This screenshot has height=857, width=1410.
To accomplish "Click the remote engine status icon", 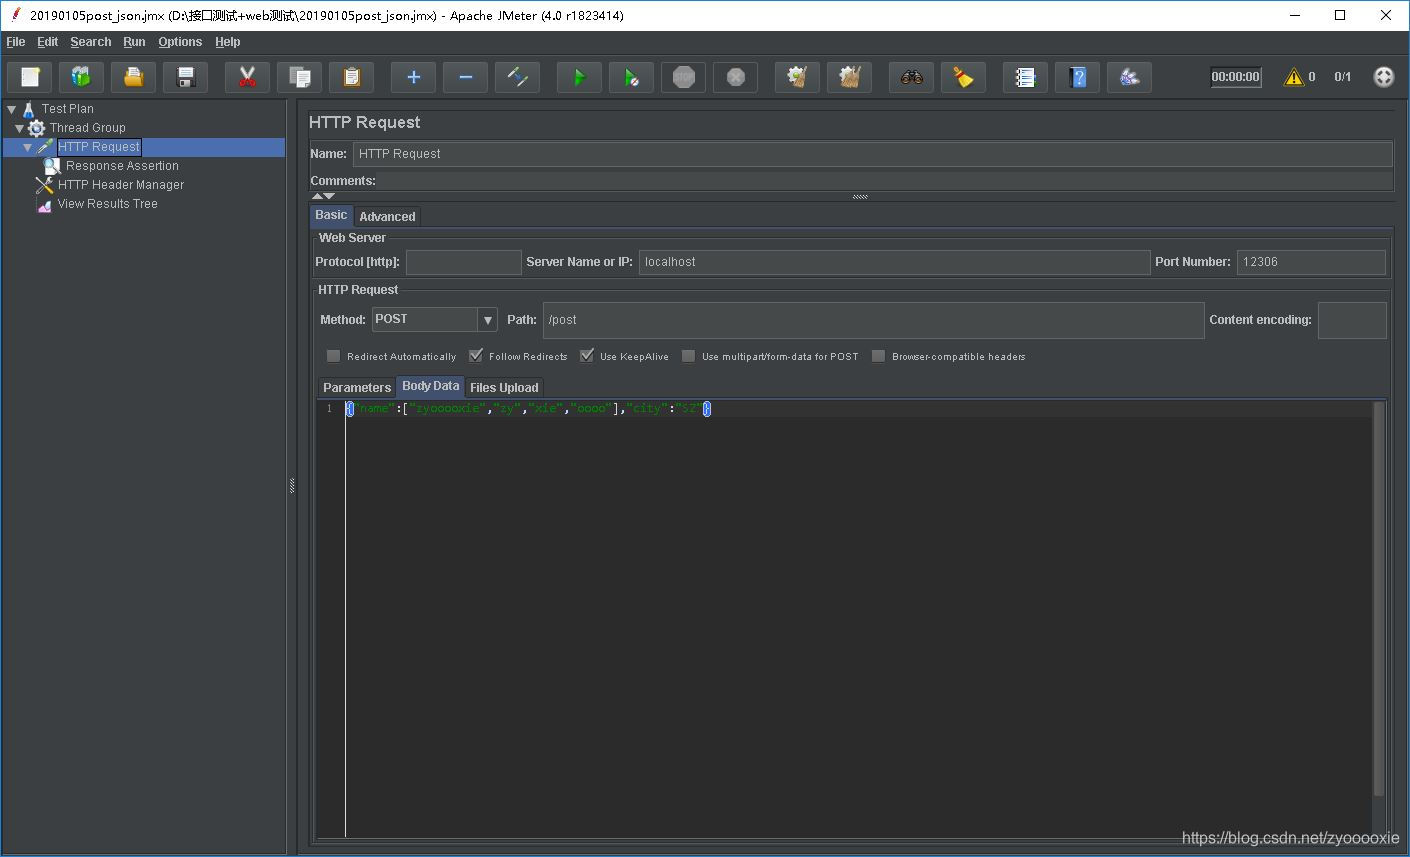I will (x=1384, y=77).
